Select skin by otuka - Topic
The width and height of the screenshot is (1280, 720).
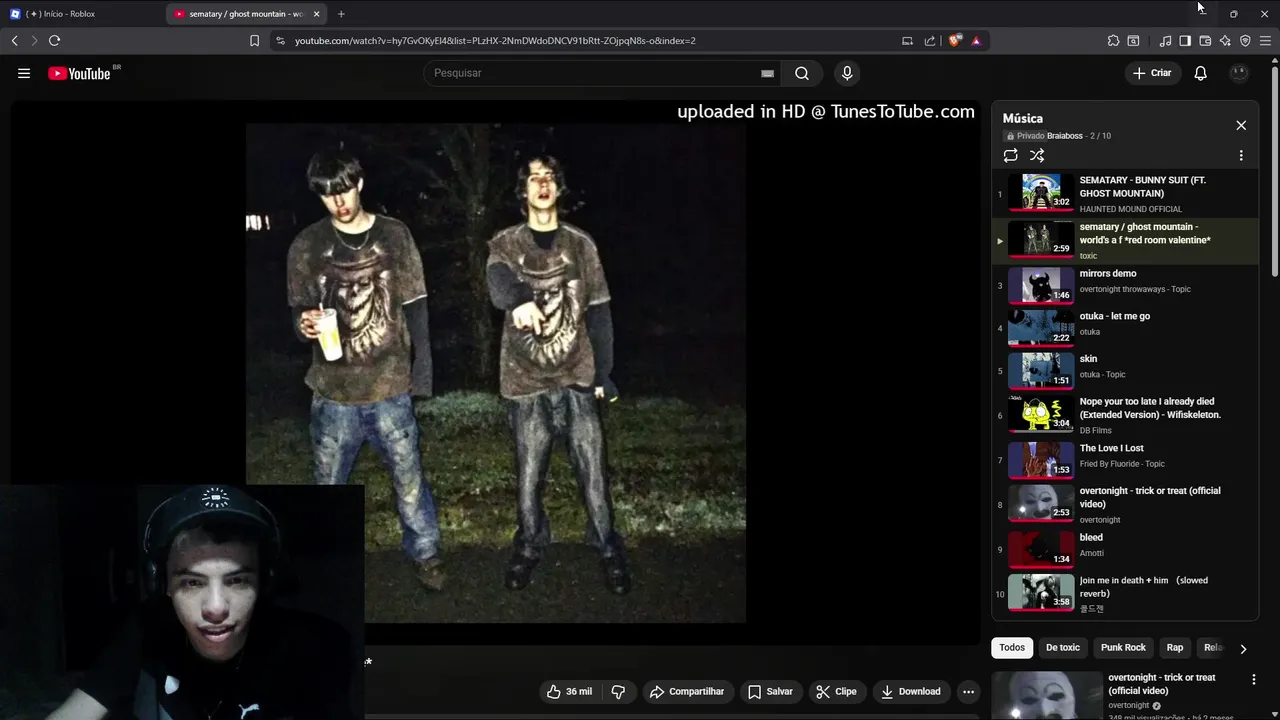(x=1125, y=370)
